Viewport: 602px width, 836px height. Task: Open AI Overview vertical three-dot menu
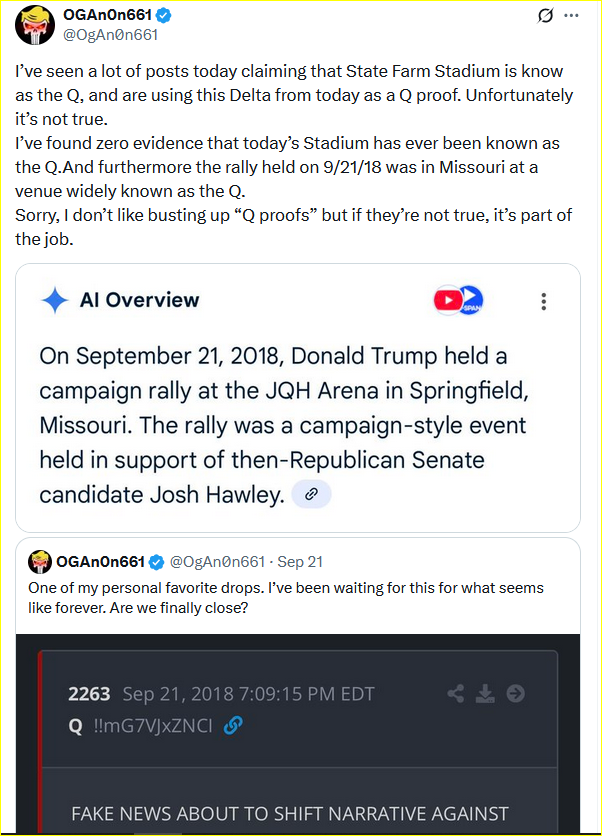543,301
